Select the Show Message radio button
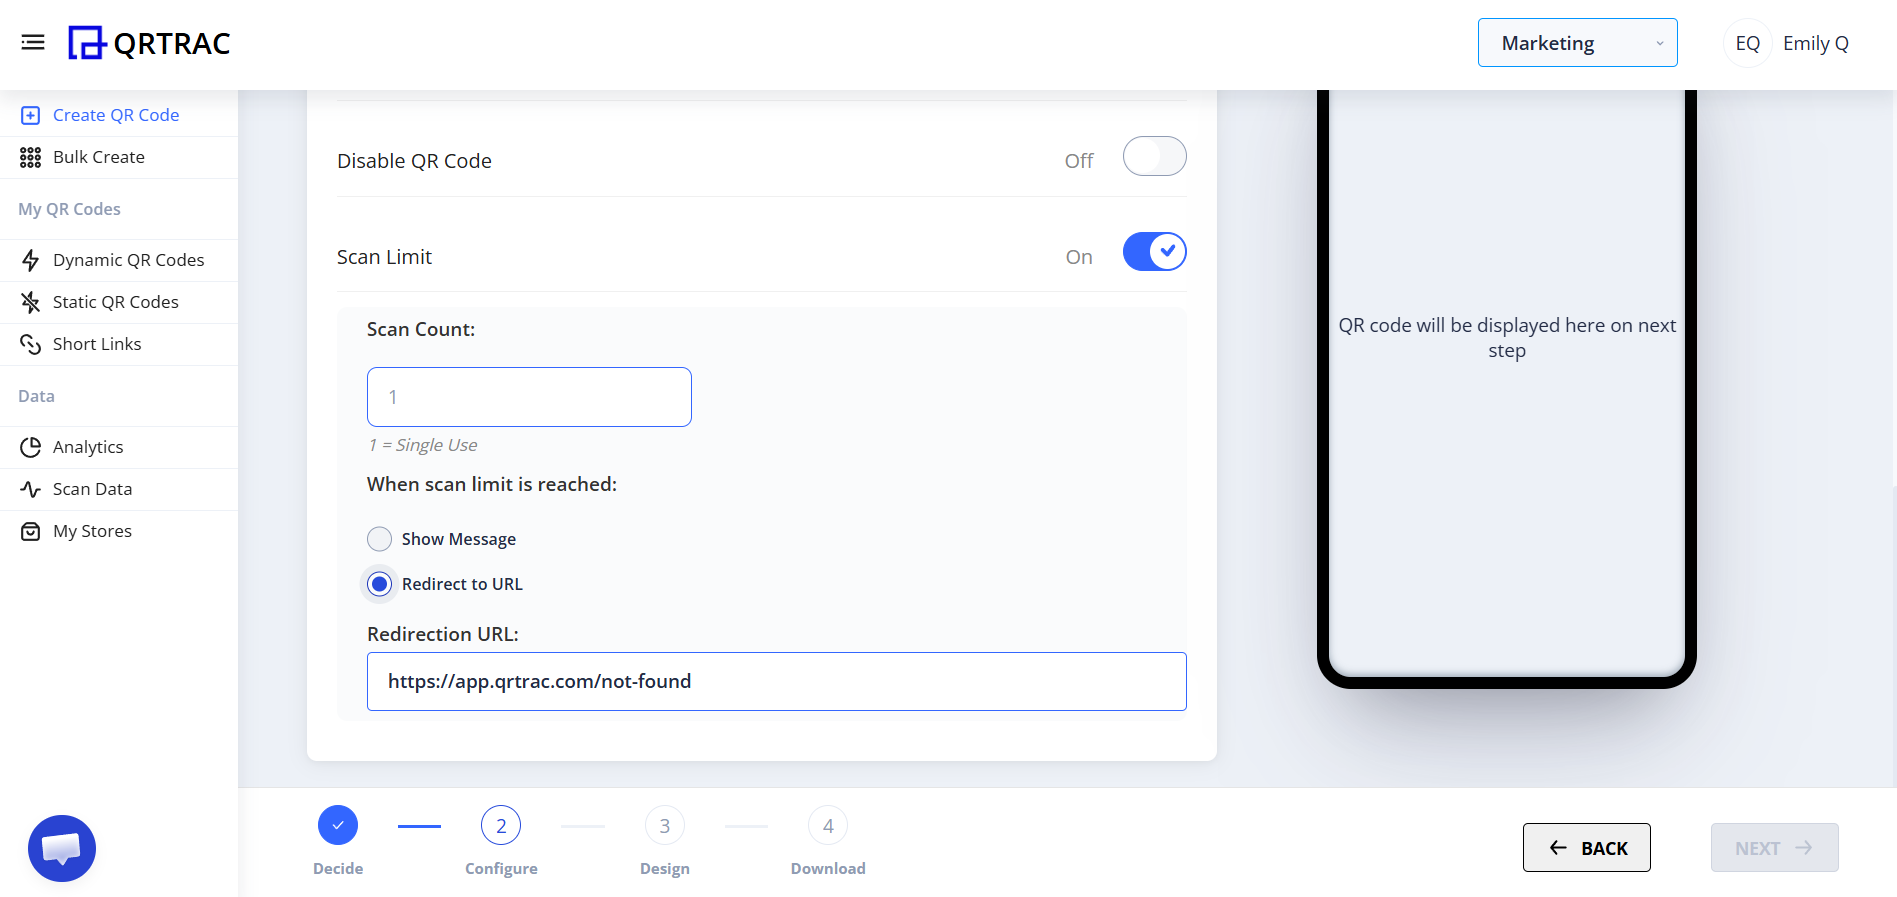1897x897 pixels. [x=379, y=538]
